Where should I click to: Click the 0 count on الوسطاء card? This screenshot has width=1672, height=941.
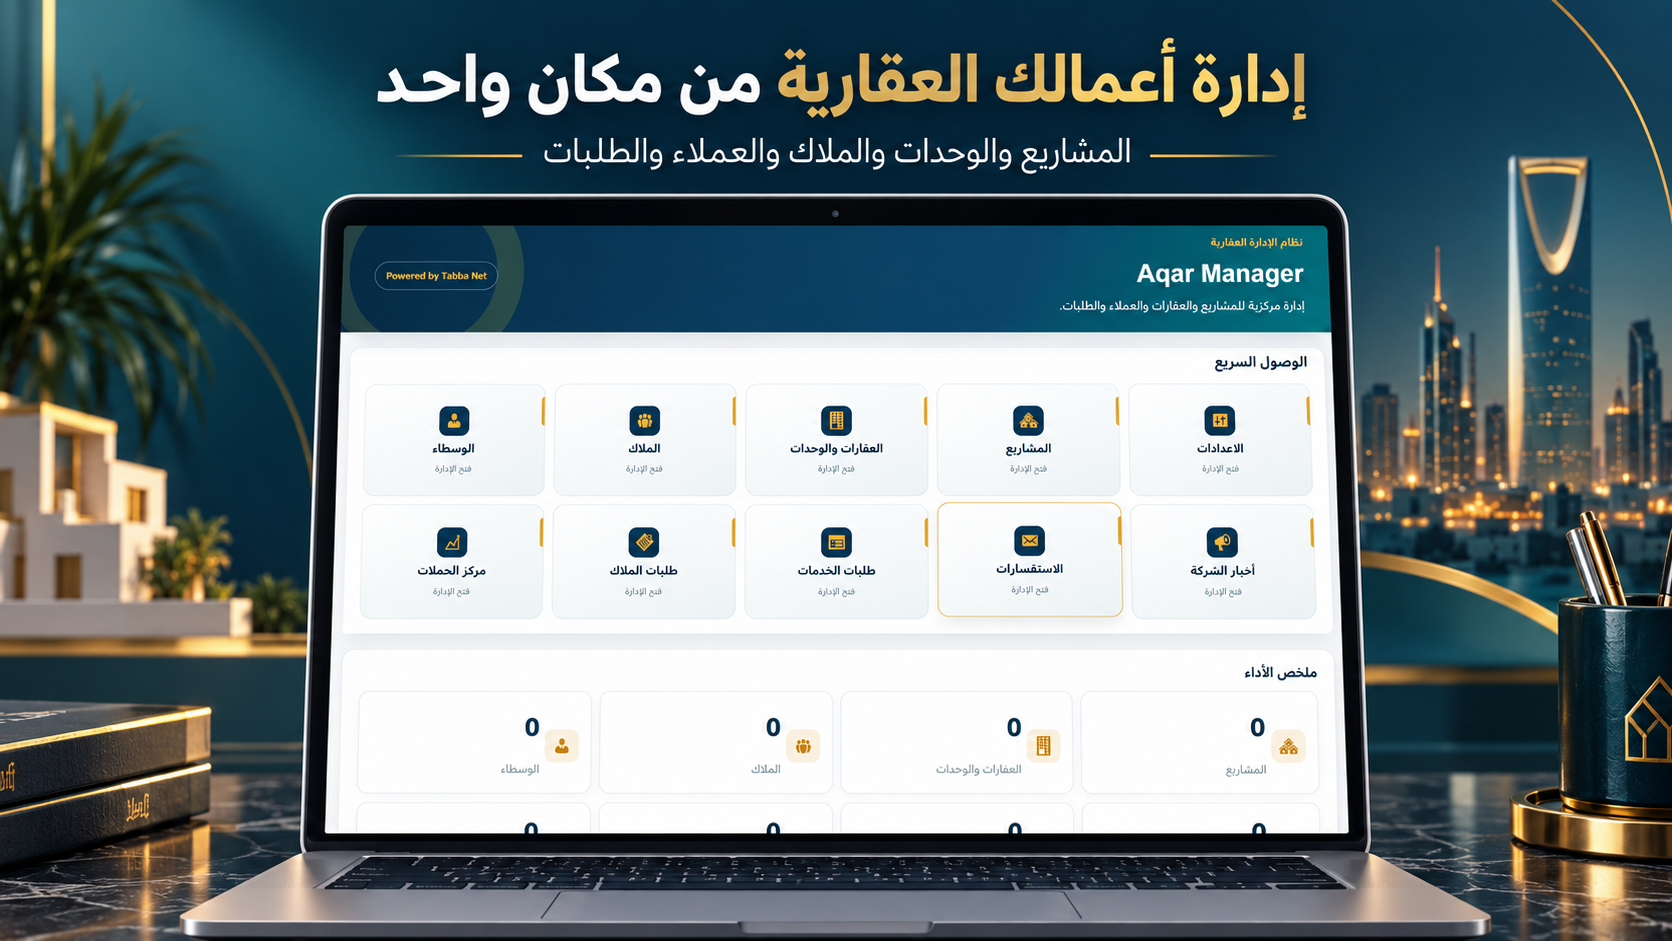coord(532,728)
